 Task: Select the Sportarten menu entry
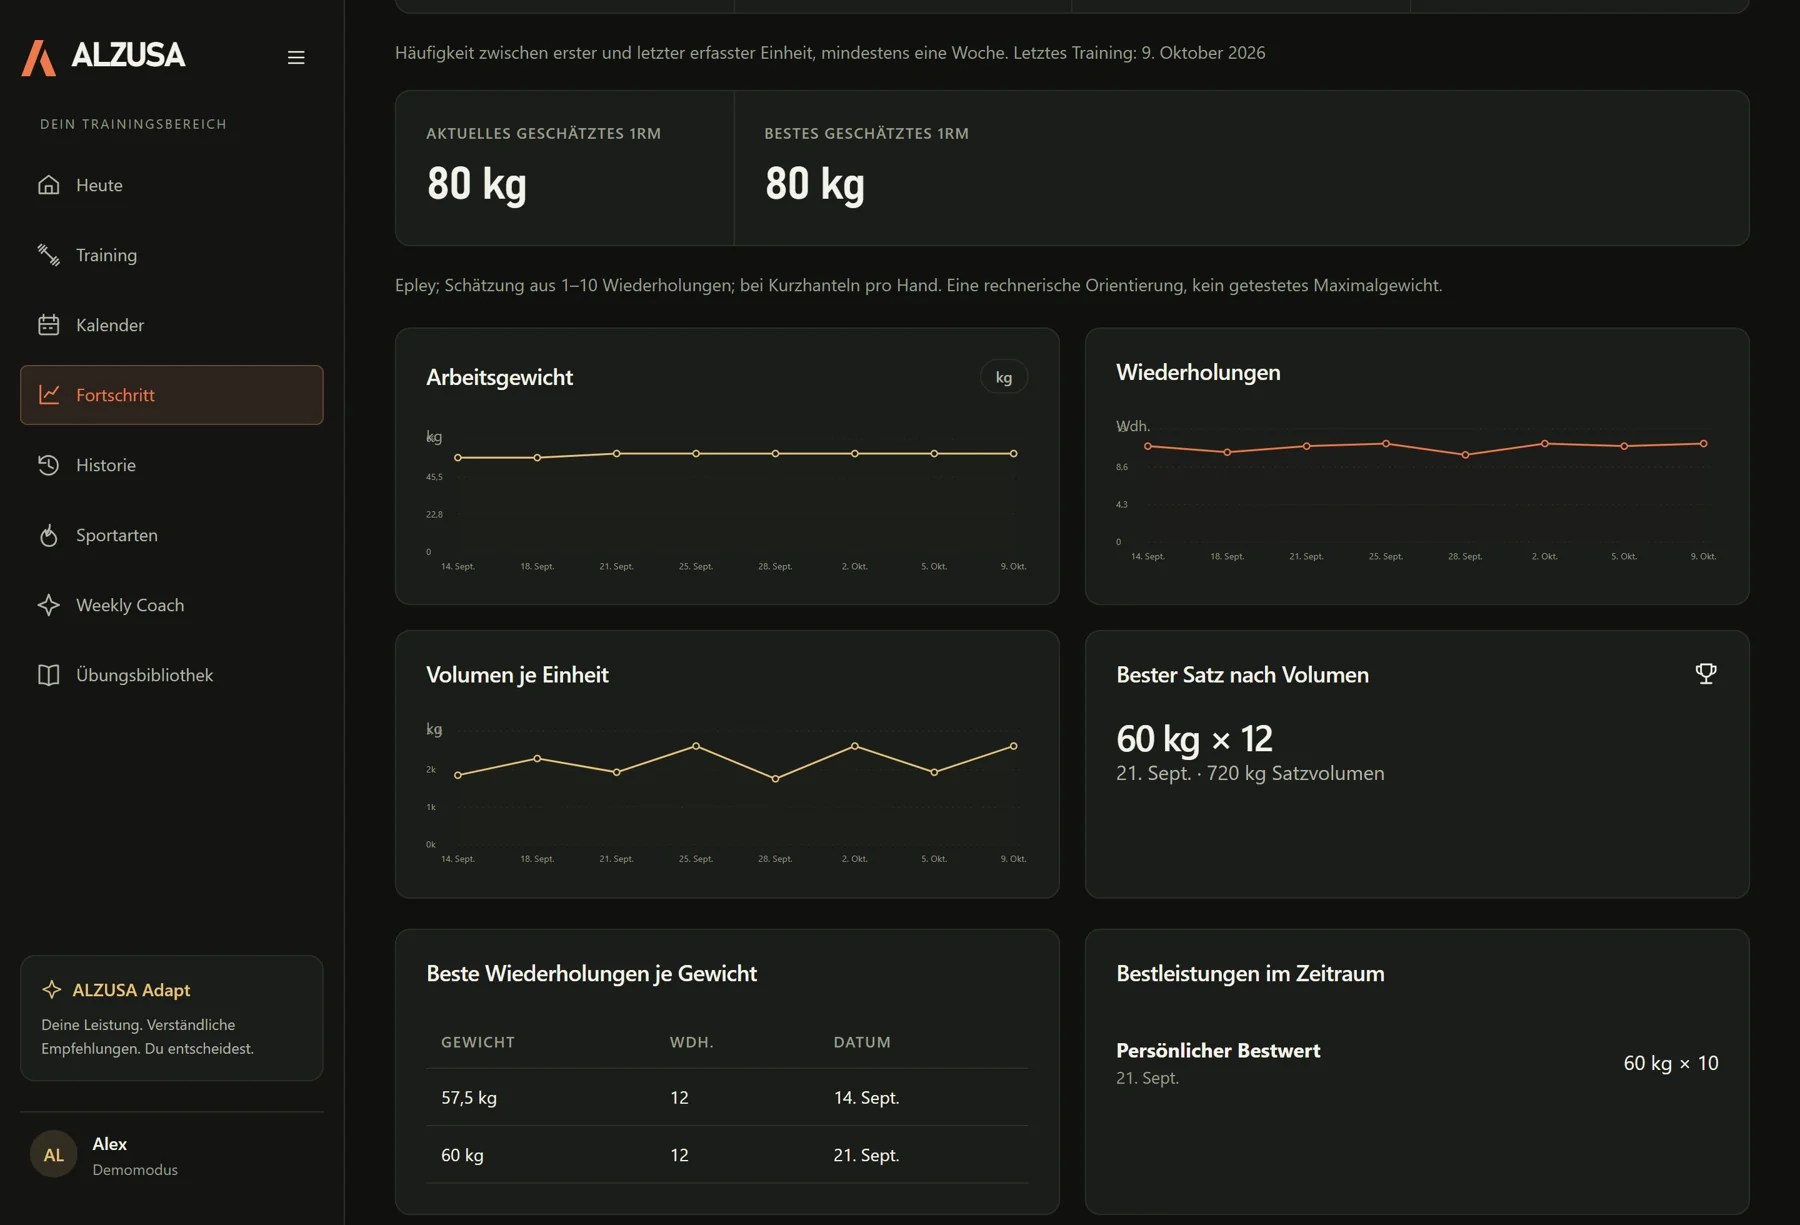[x=172, y=535]
